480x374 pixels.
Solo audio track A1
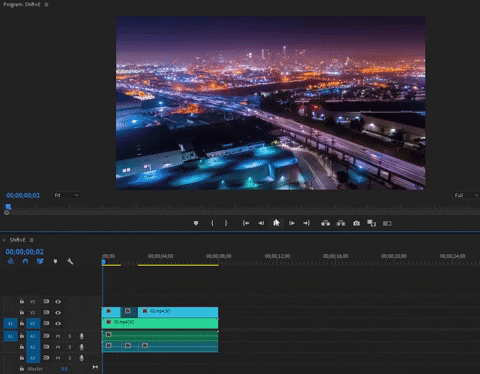click(x=70, y=336)
